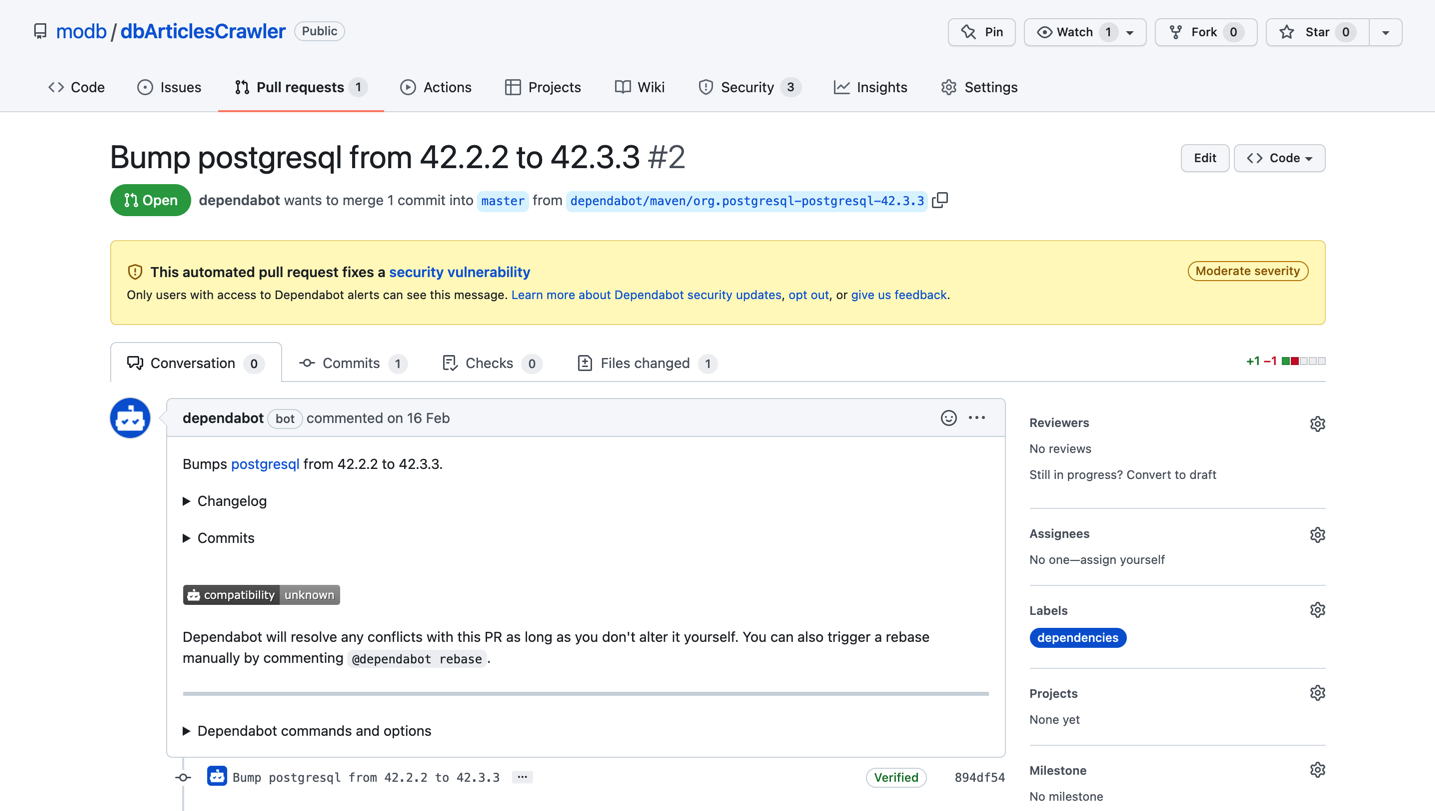Expand the Commits details section
This screenshot has height=811, width=1435.
click(x=219, y=538)
